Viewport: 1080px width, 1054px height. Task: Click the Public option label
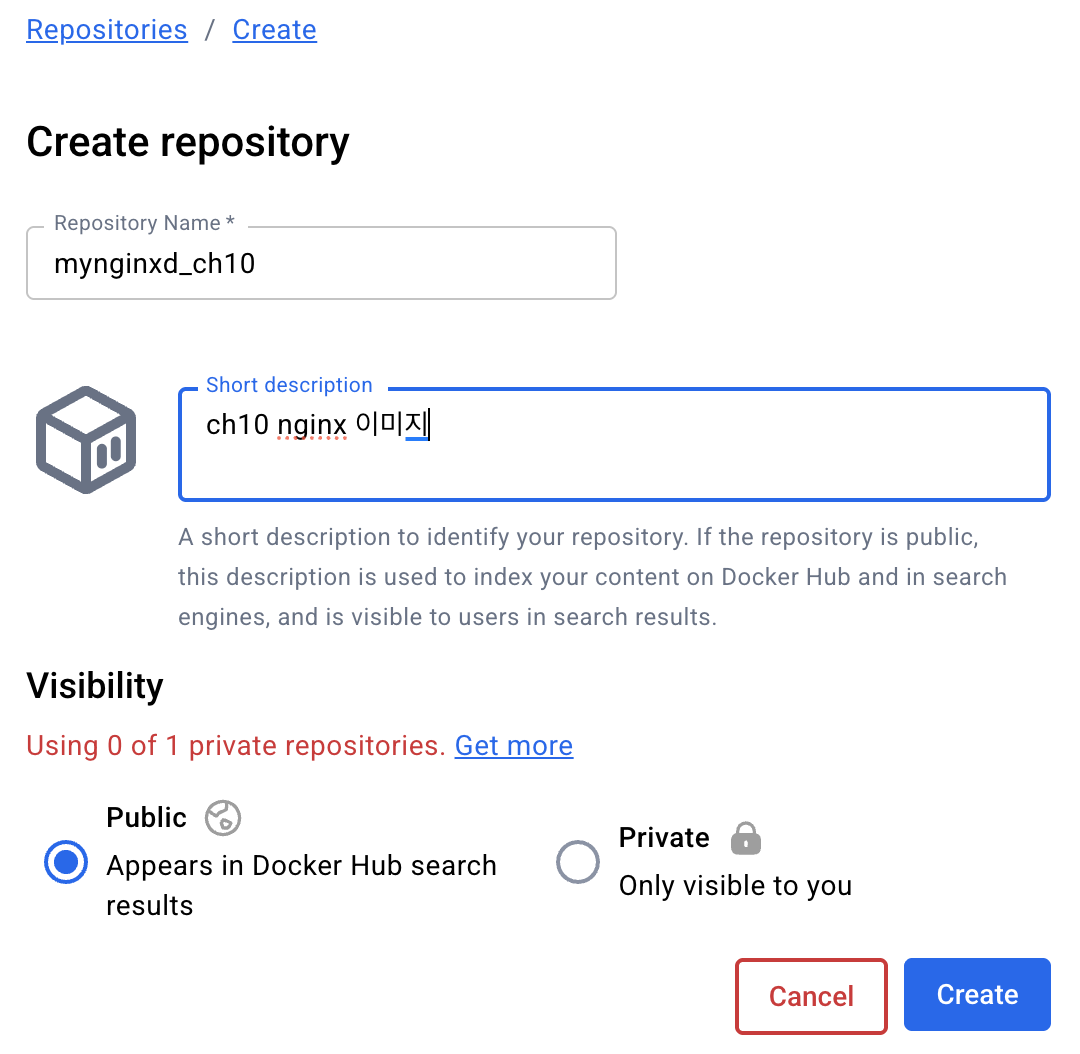pyautogui.click(x=146, y=817)
